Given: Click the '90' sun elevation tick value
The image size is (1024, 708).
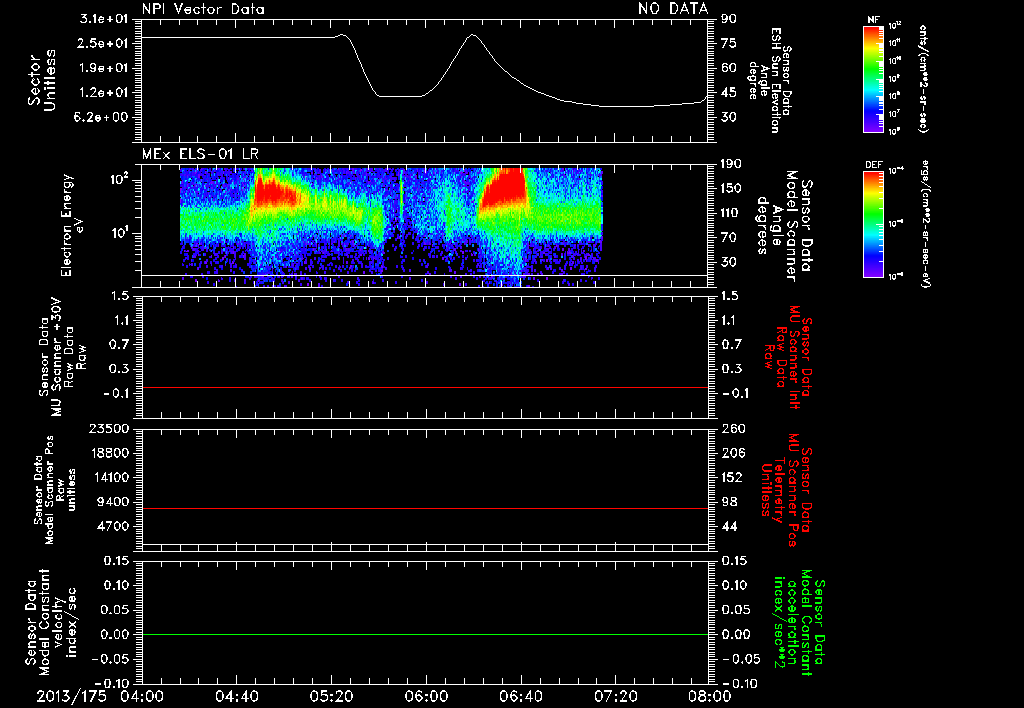Looking at the screenshot, I should [x=729, y=19].
